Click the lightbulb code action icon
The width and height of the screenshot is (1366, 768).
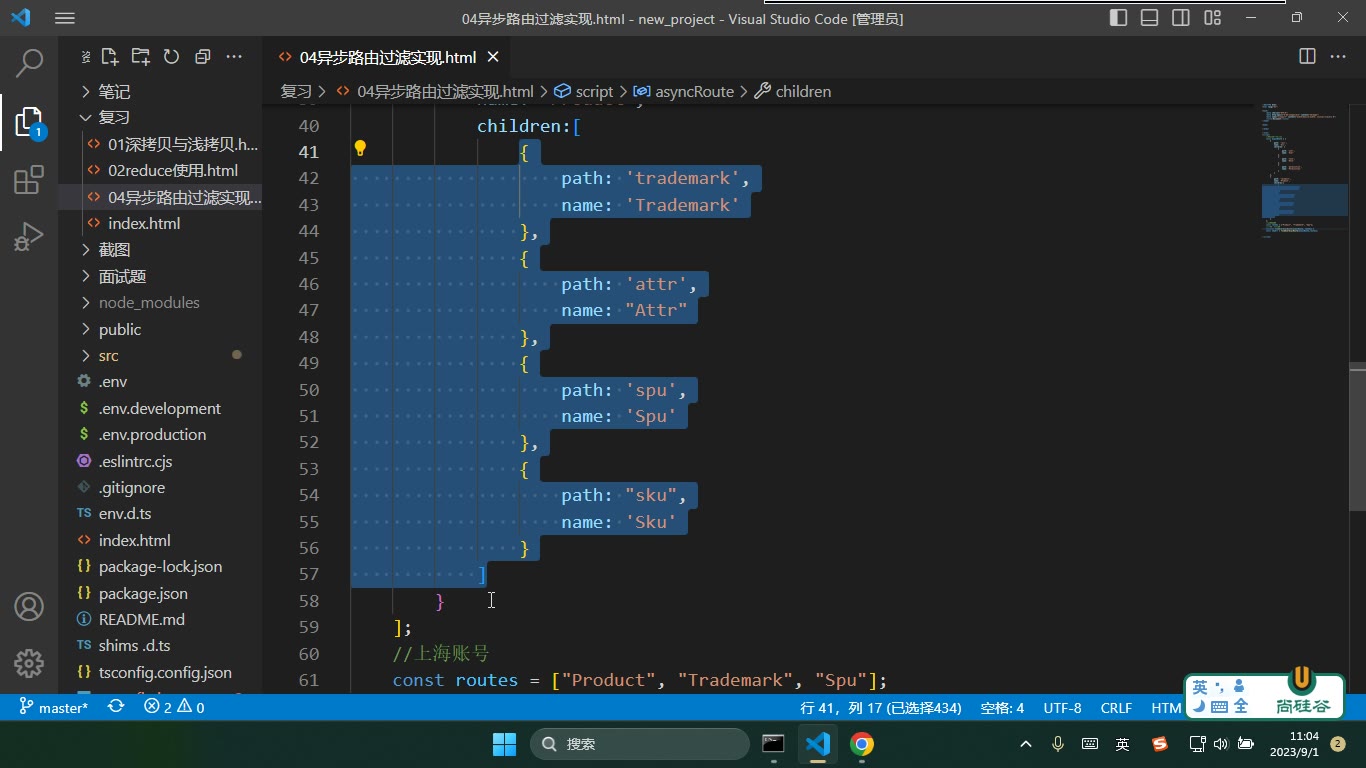pos(360,150)
